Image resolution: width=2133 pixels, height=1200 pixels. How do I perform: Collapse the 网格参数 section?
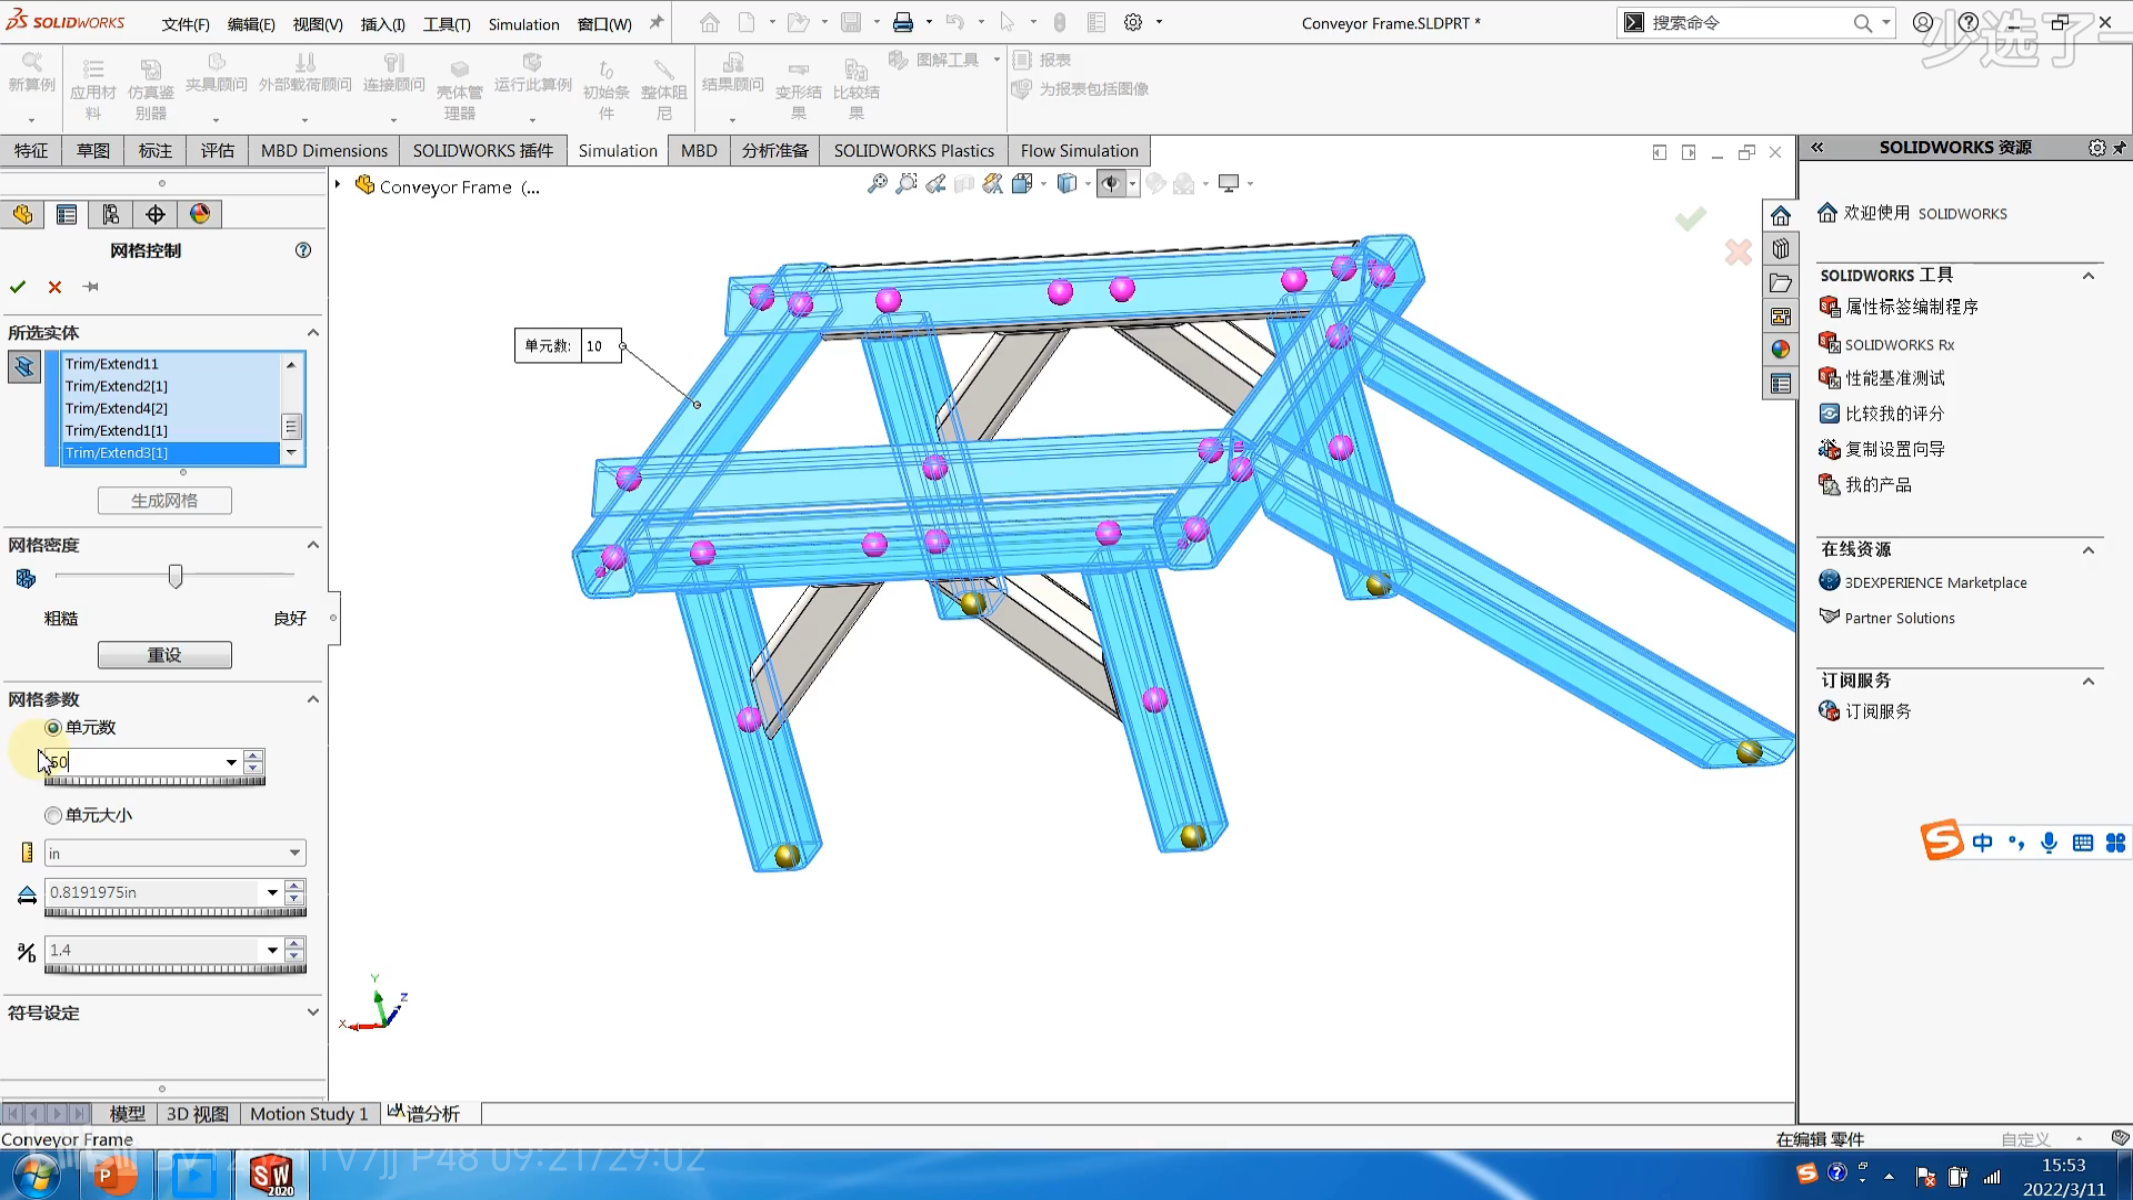(313, 699)
